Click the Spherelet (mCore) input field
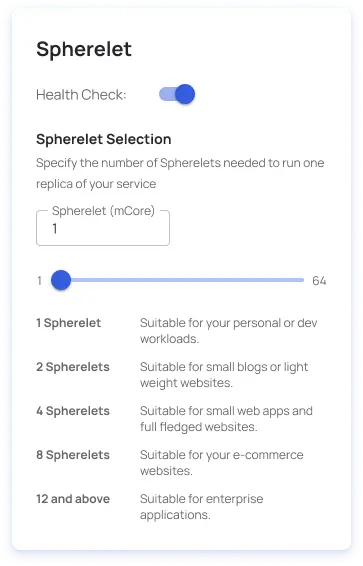 (103, 228)
